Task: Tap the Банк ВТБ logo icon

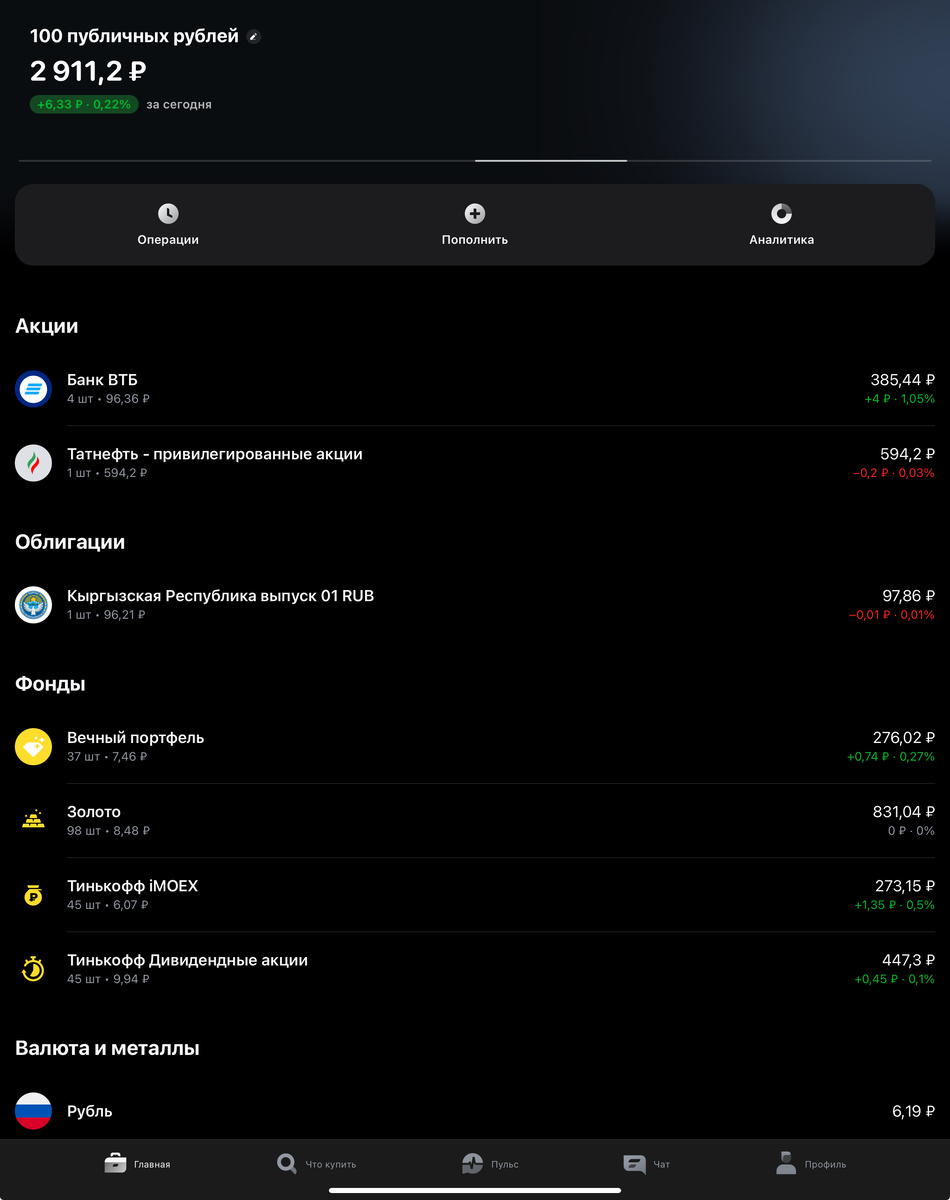Action: (33, 389)
